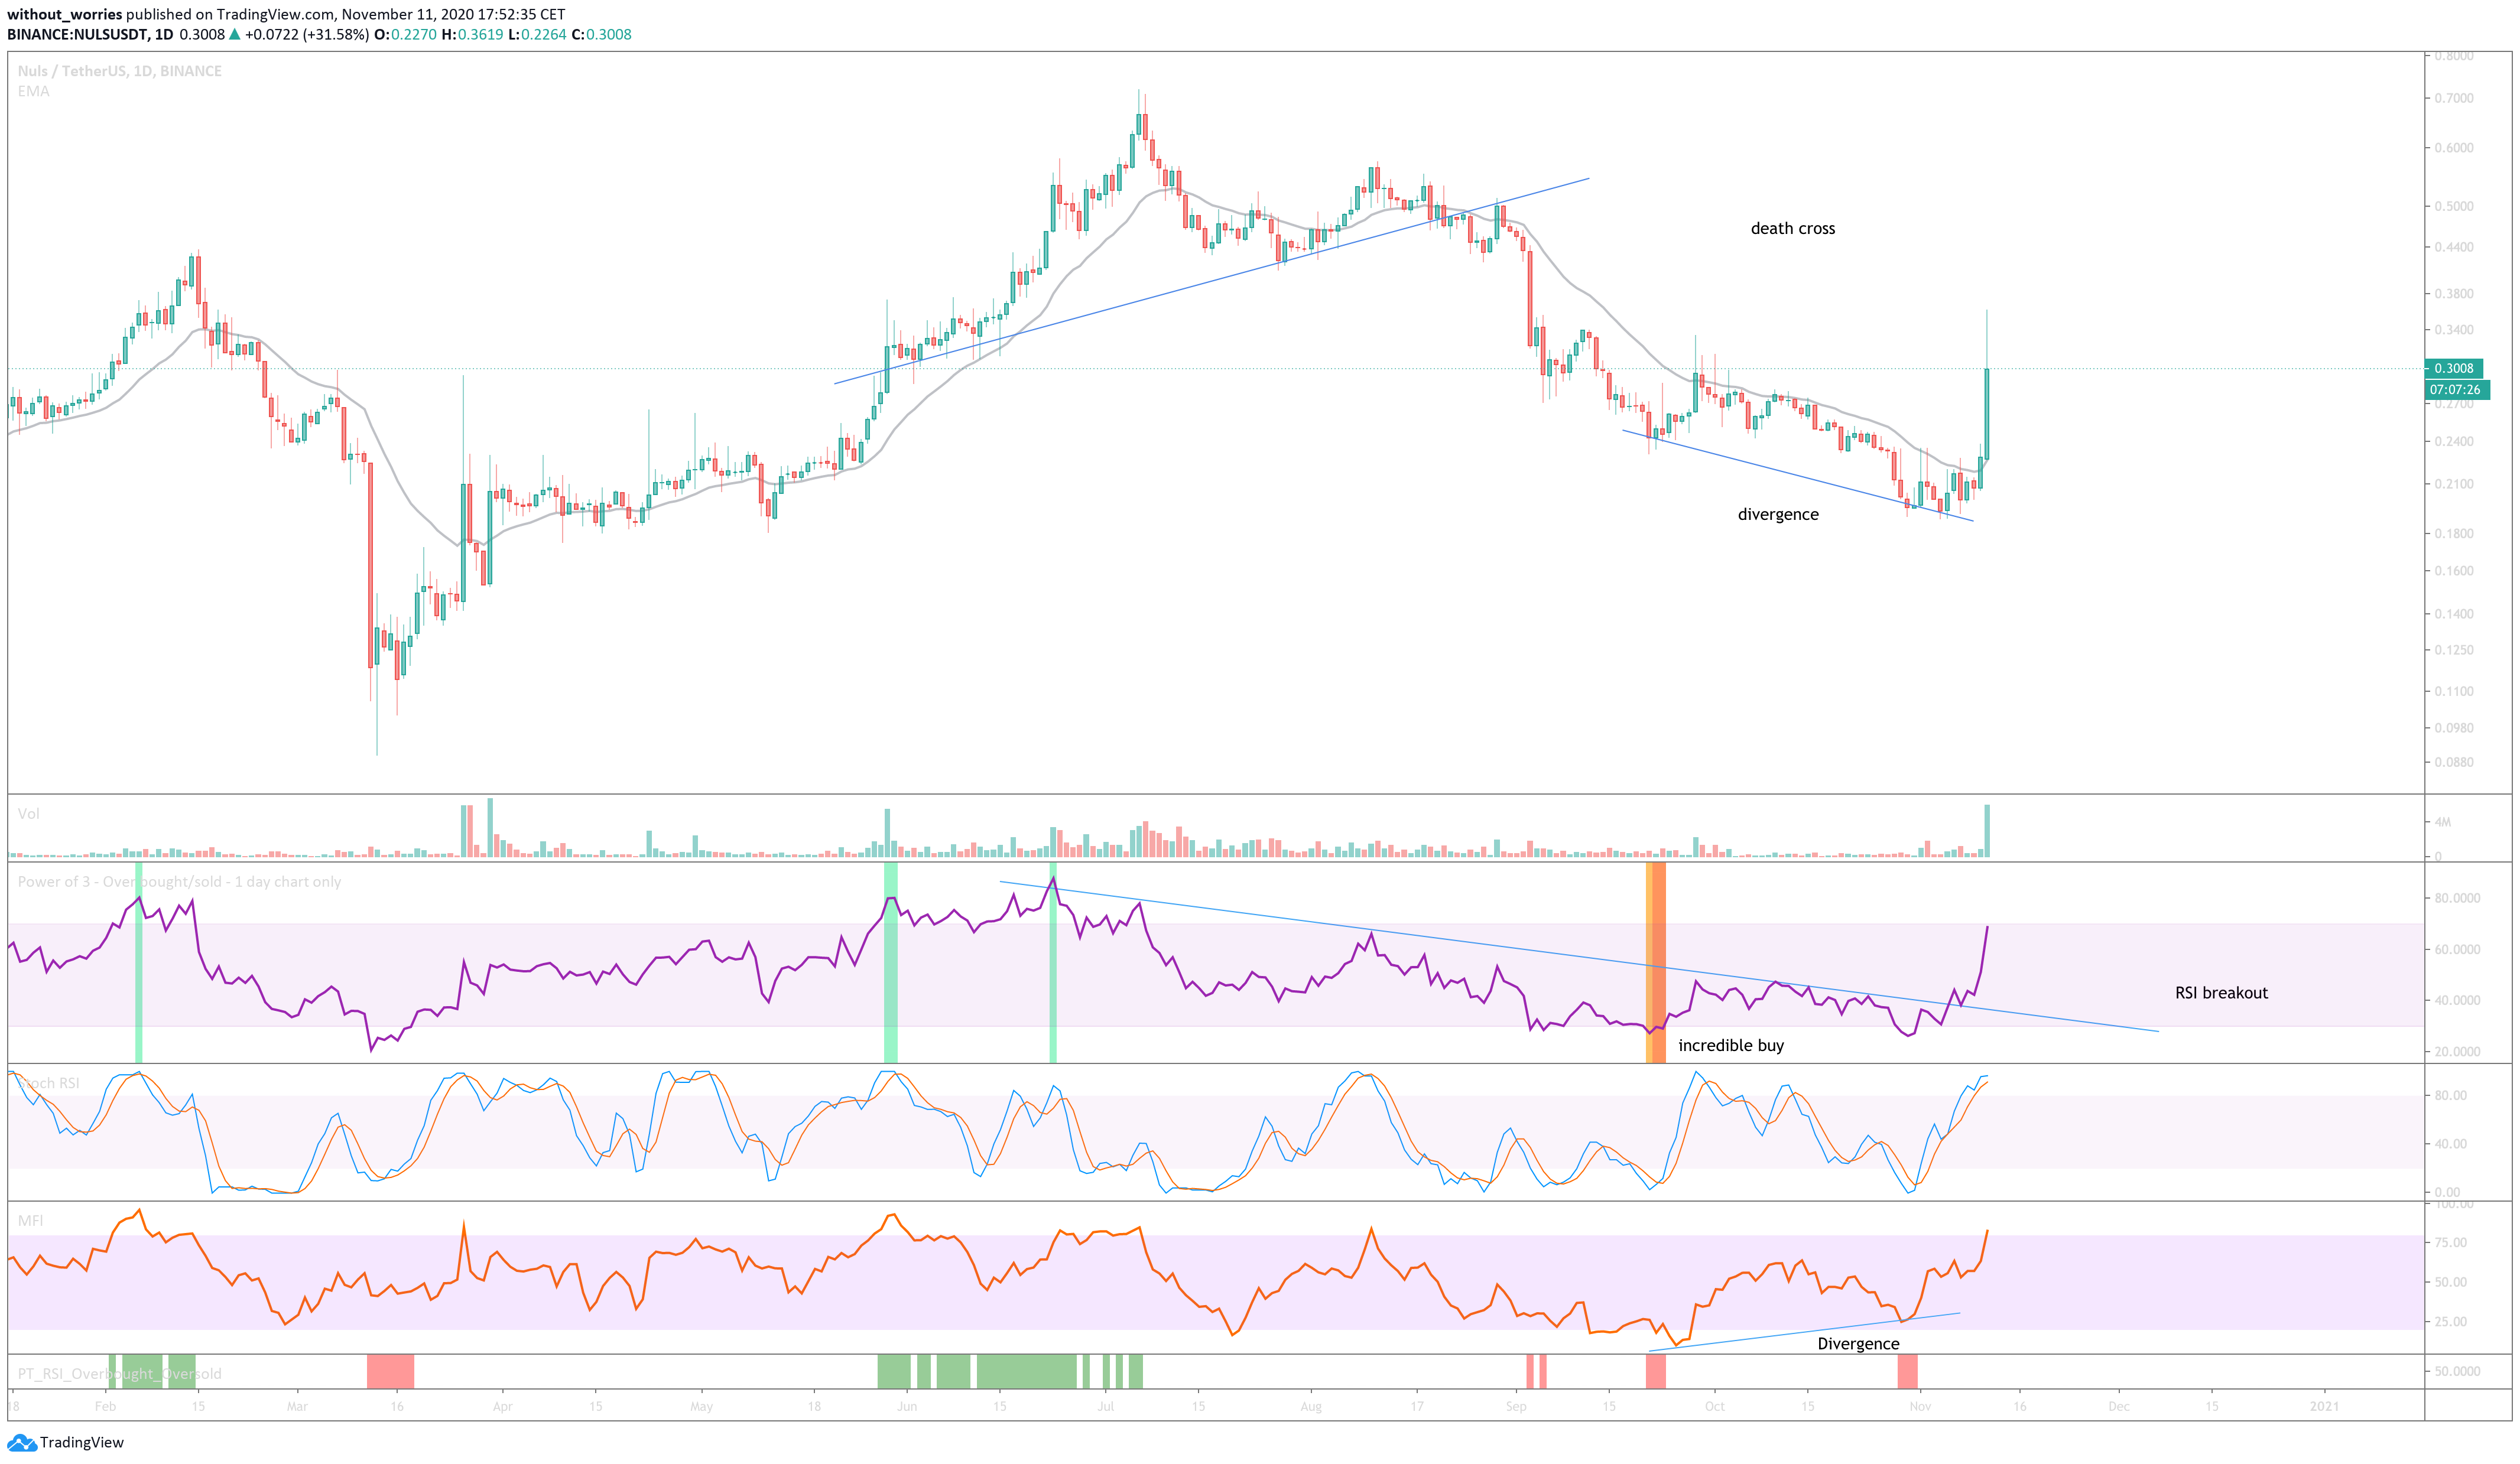
Task: Click the 'Power of 3 - Overbought/sold' indicator label
Action: 179,881
